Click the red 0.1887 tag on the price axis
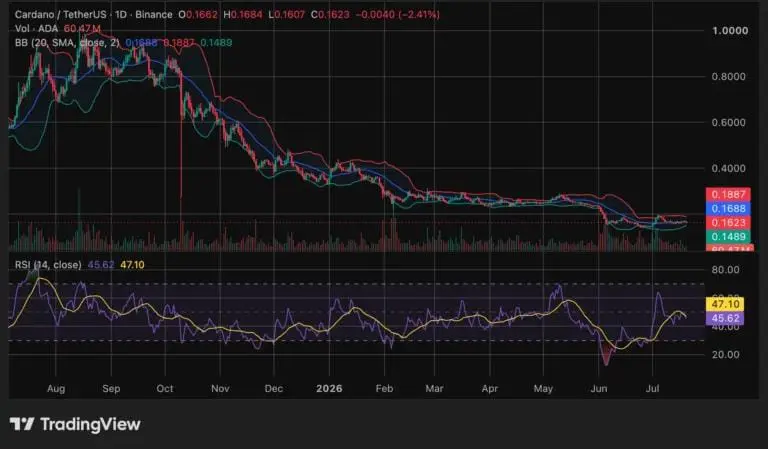768x449 pixels. [x=728, y=194]
